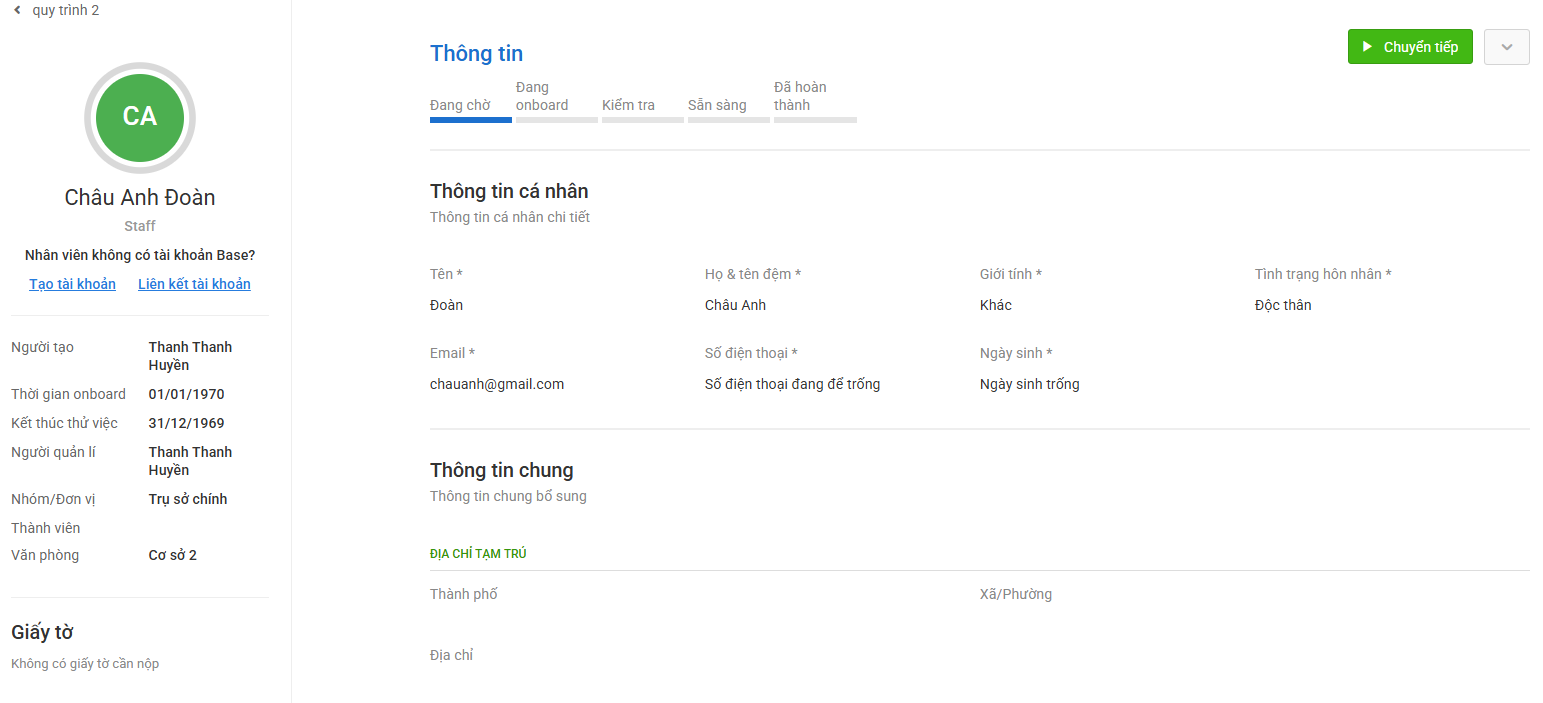This screenshot has height=703, width=1543.
Task: Click the quy trình 2 breadcrumb text
Action: click(x=66, y=10)
